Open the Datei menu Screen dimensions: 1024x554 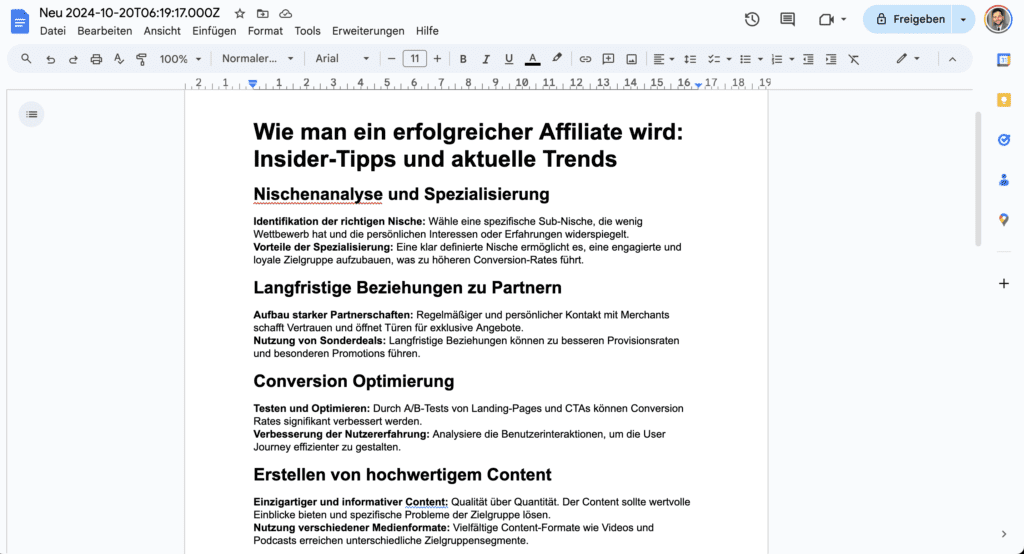pos(53,31)
